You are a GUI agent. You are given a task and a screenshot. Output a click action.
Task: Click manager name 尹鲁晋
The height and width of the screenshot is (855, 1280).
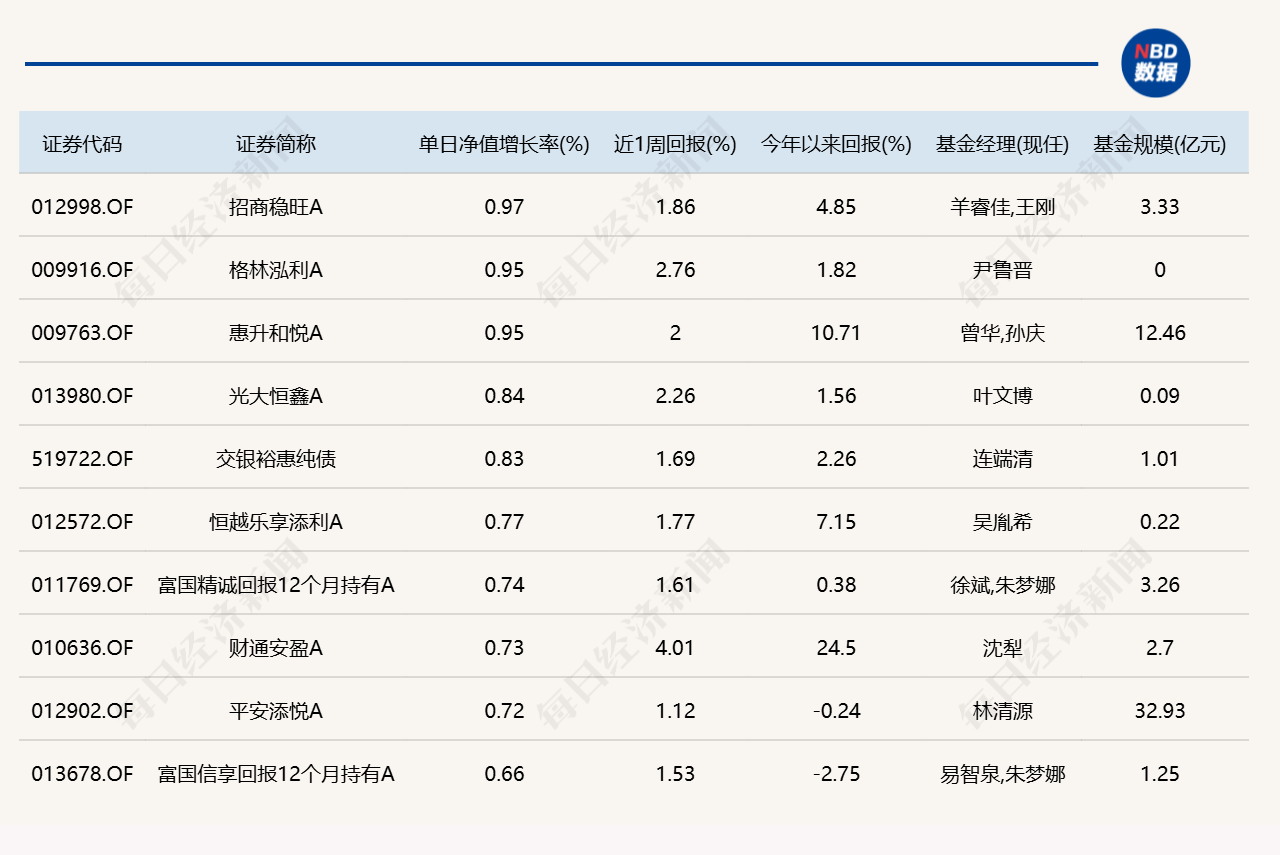[x=1003, y=270]
